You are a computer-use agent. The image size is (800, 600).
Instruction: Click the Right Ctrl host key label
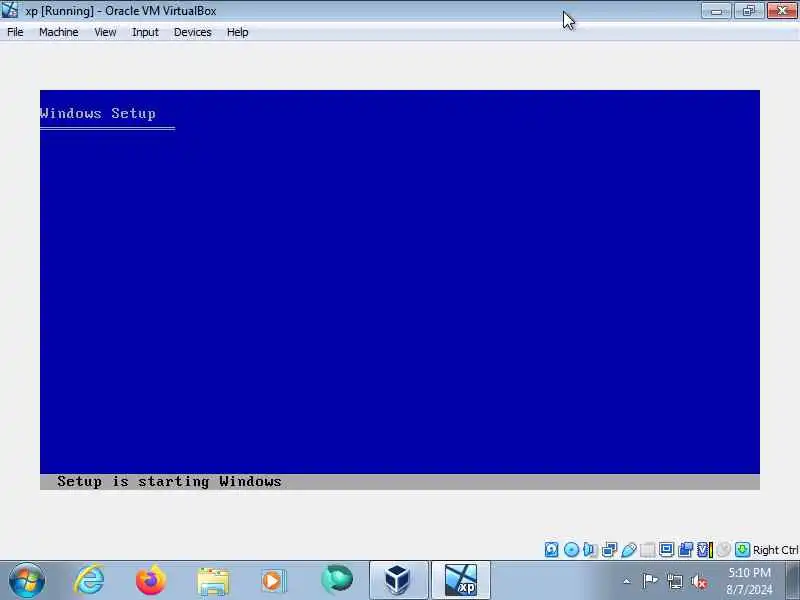(776, 550)
